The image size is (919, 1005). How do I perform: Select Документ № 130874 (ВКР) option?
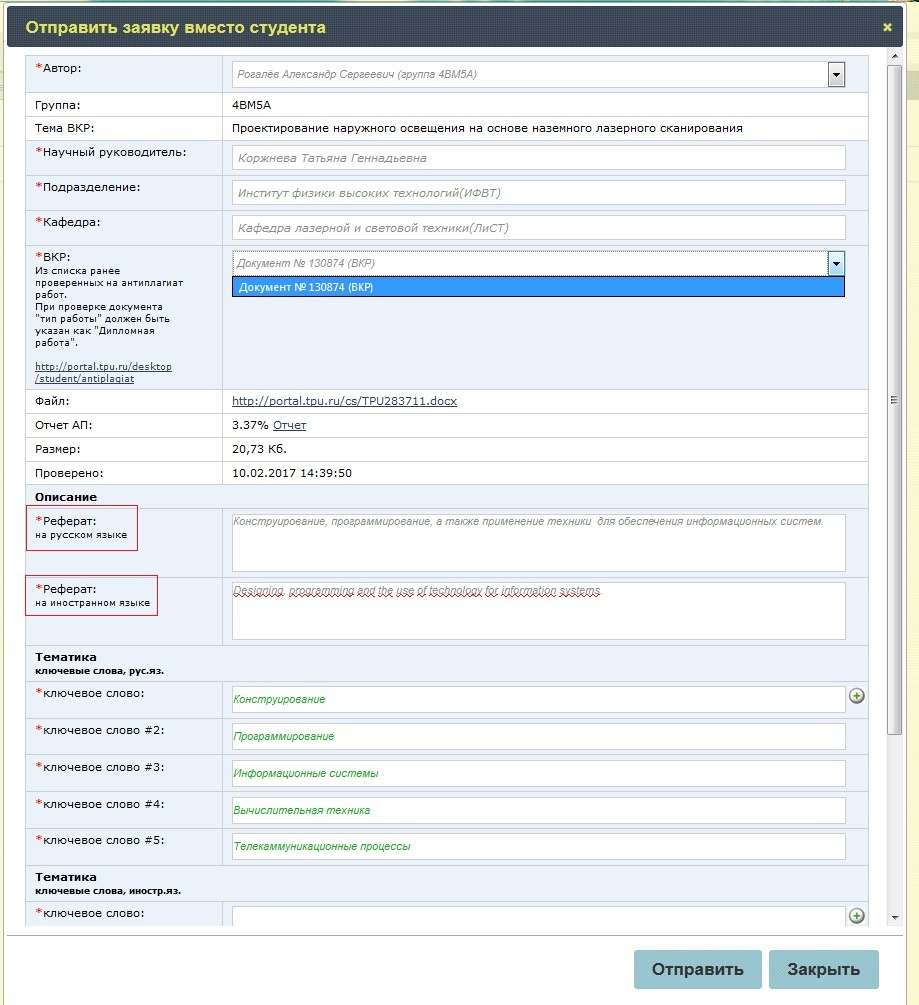coord(538,287)
